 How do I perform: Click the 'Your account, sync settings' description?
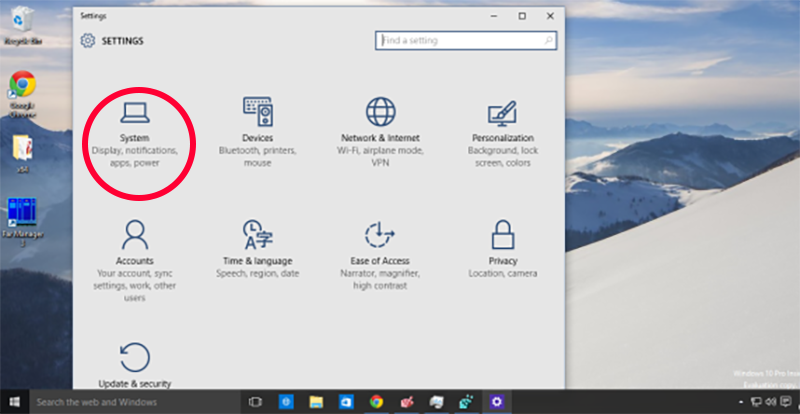[x=135, y=285]
